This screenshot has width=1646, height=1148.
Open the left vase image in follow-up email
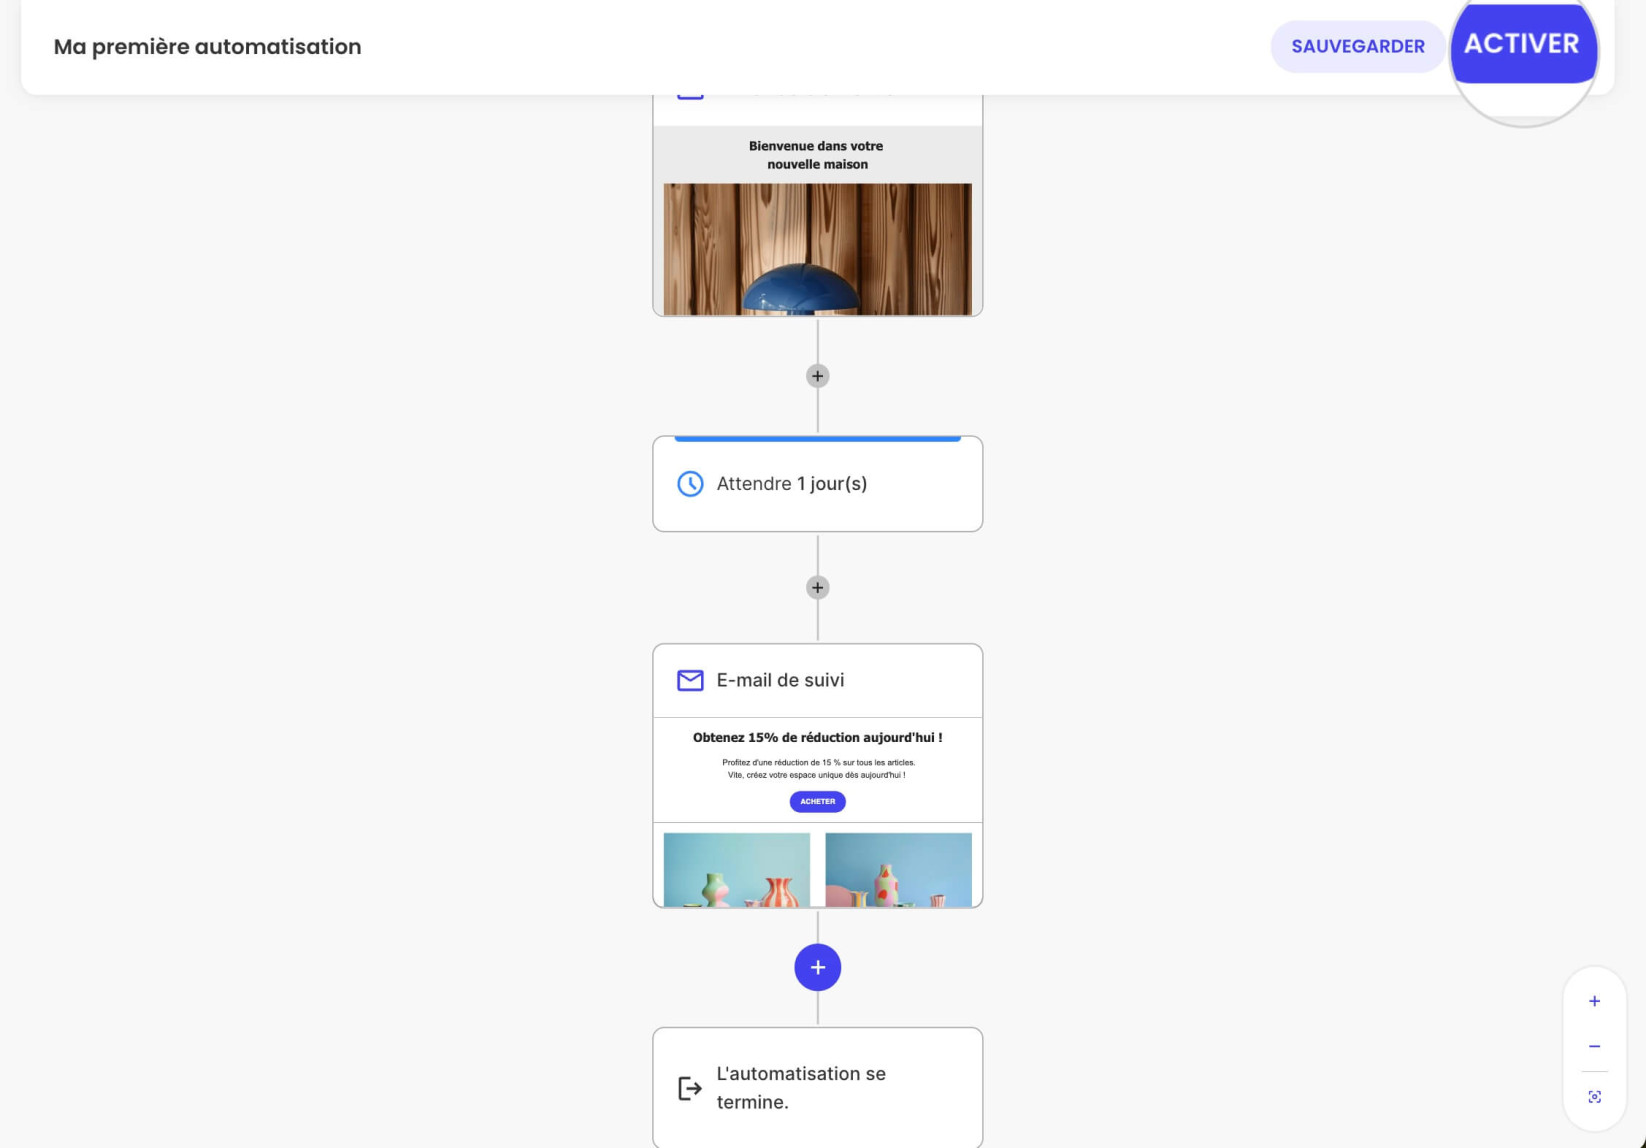(x=737, y=870)
